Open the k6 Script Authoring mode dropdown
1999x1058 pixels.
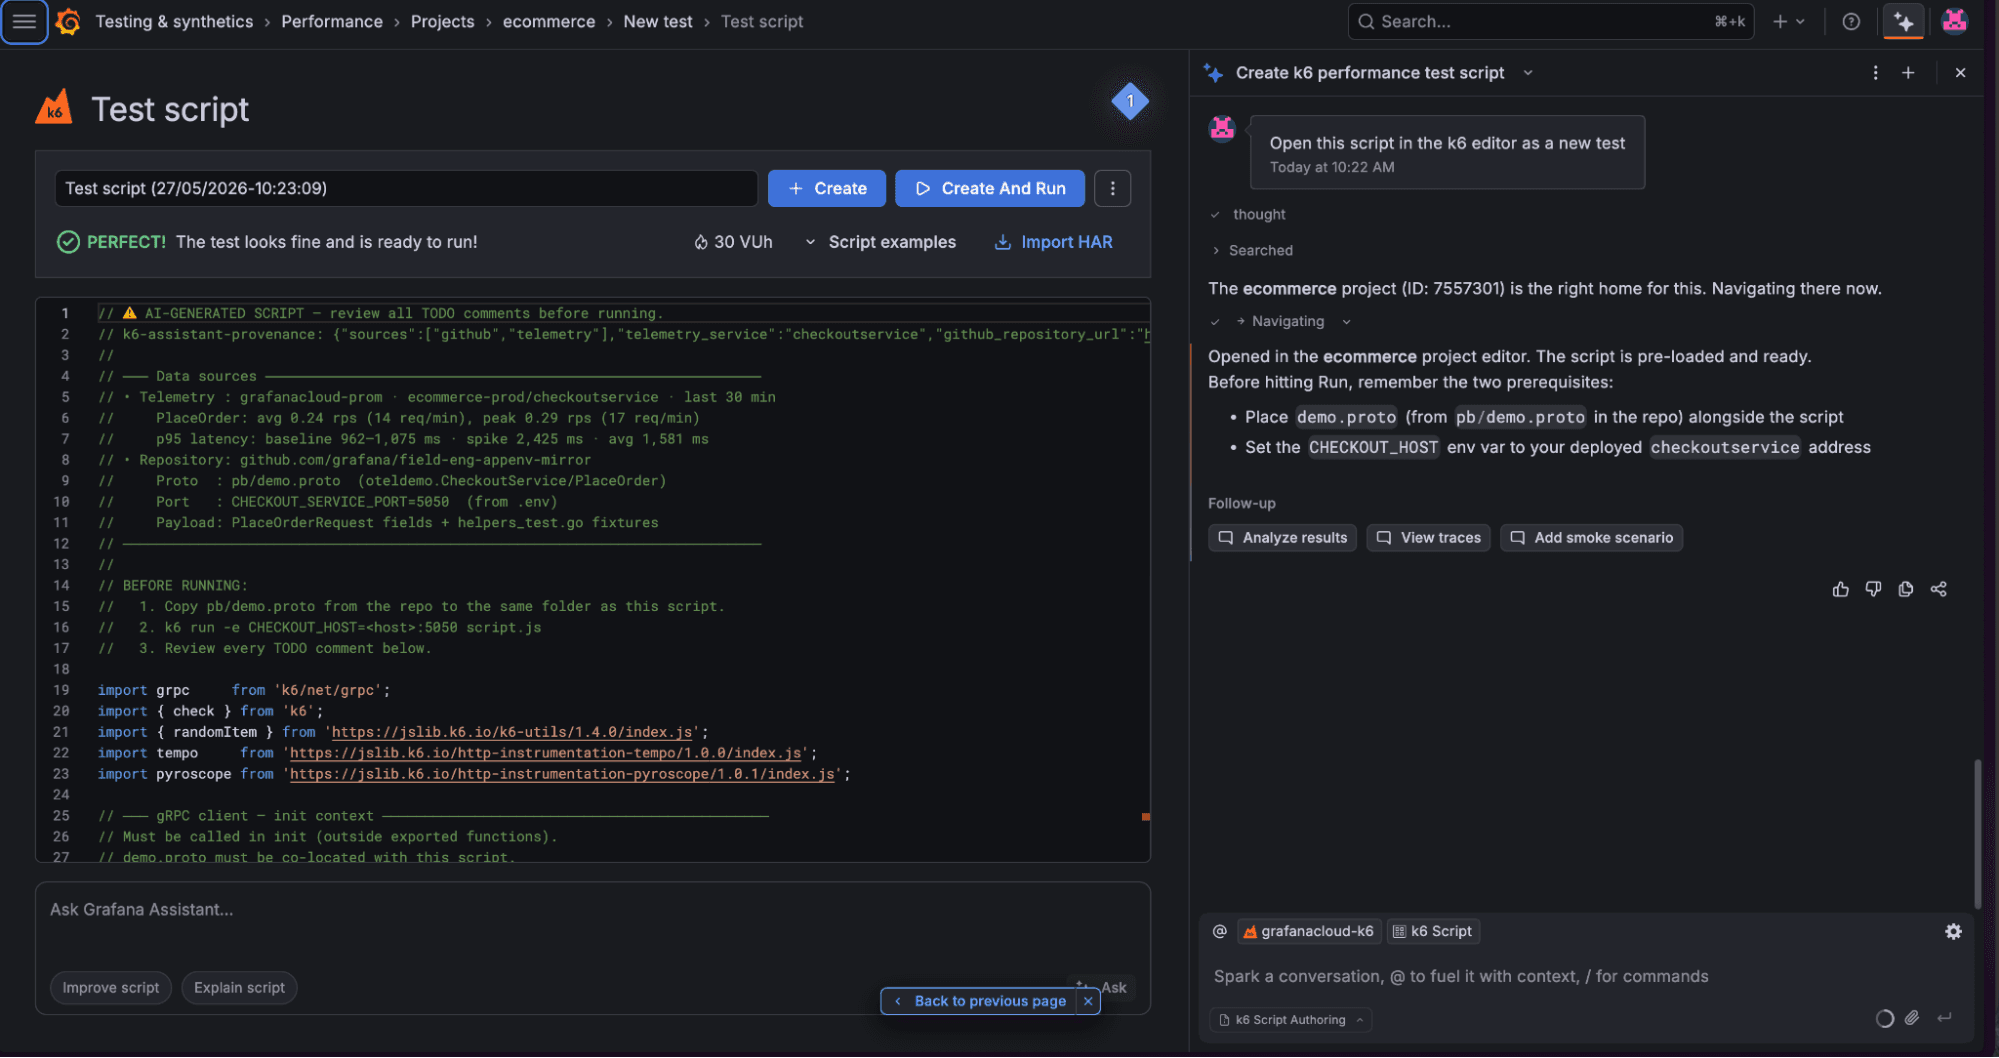point(1291,1020)
